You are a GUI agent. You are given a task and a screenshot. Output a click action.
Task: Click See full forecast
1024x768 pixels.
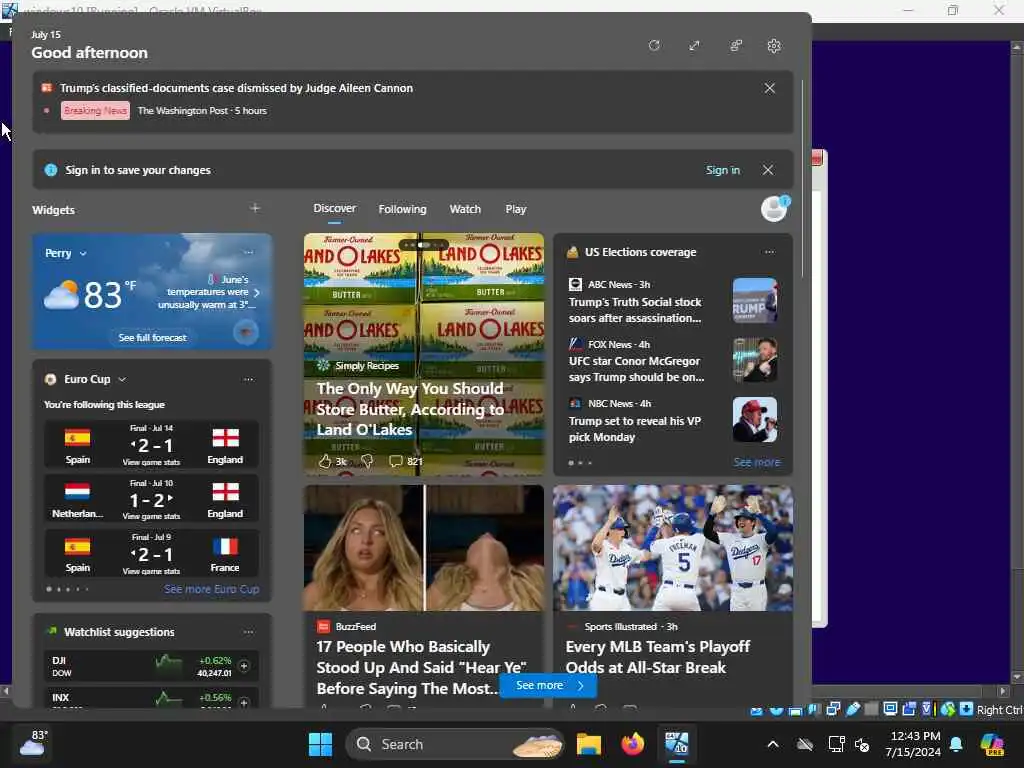coord(152,338)
